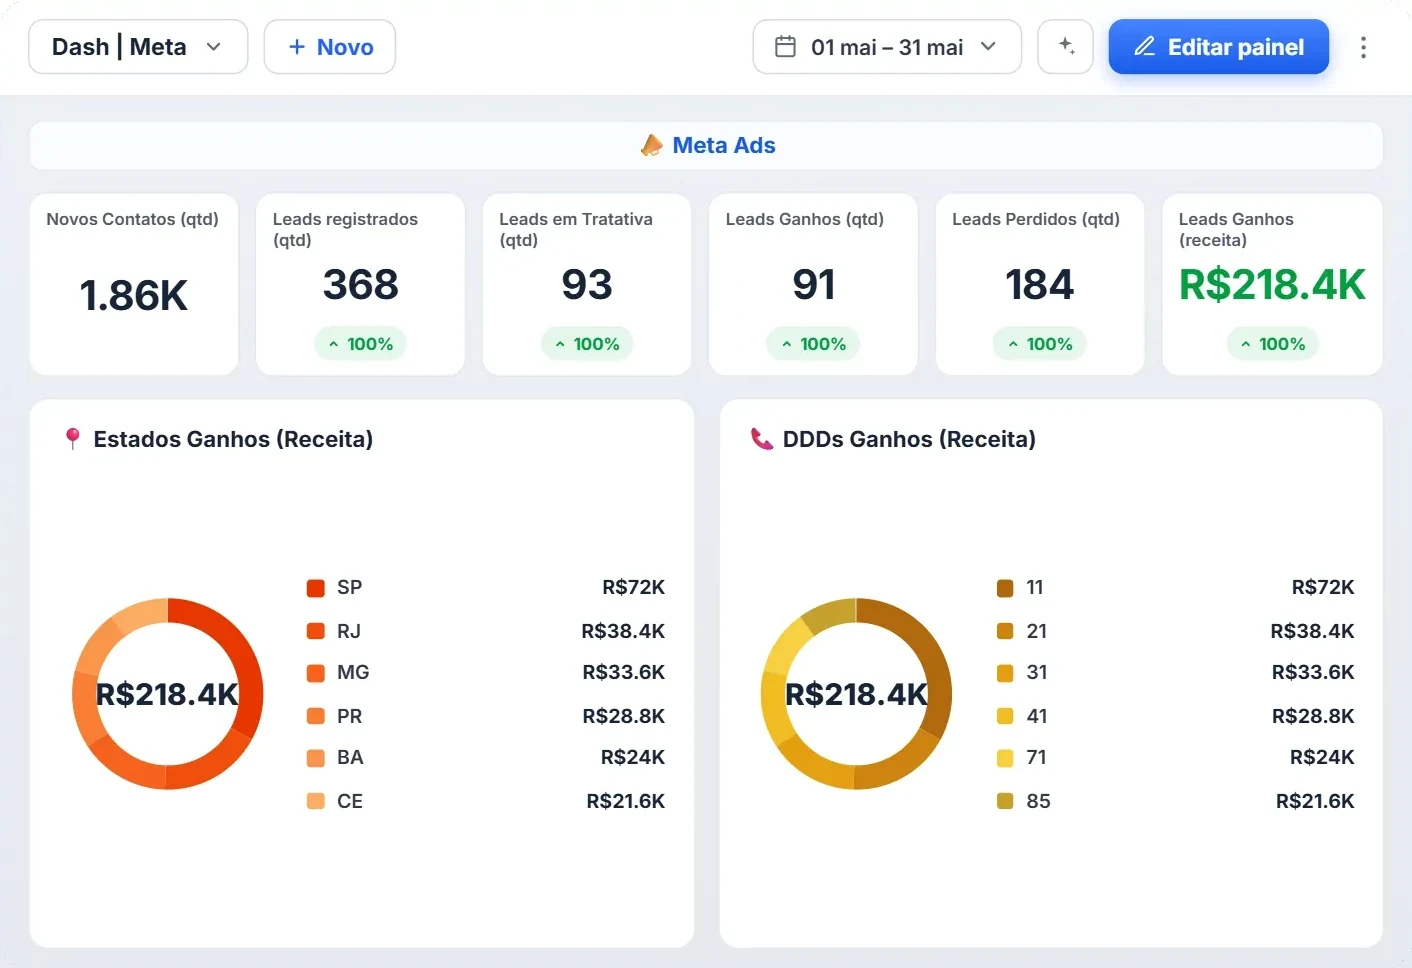Click the chevron next to Dash | Meta
The image size is (1412, 968).
coord(213,47)
